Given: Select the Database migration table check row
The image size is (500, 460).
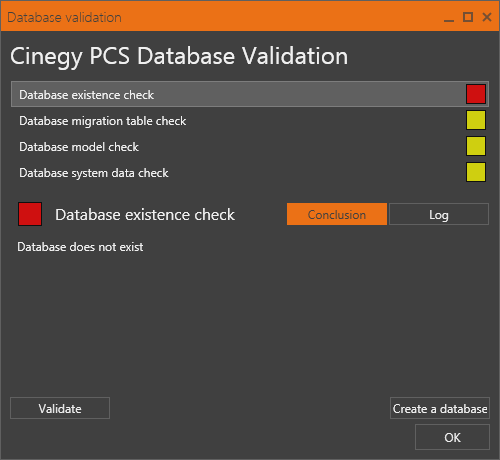Looking at the screenshot, I should [x=250, y=120].
